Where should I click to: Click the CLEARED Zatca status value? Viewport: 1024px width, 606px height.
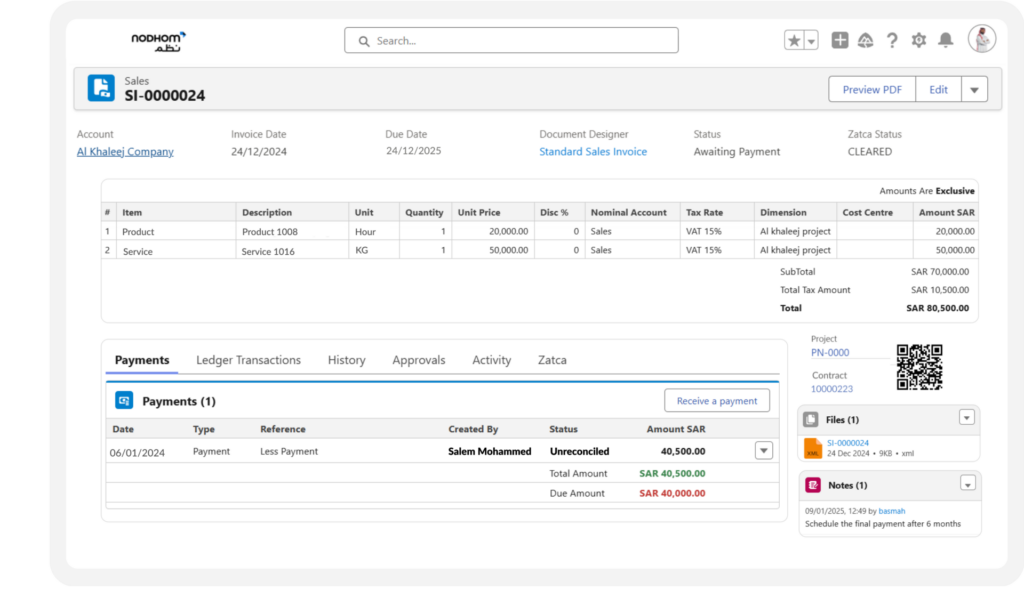(870, 152)
